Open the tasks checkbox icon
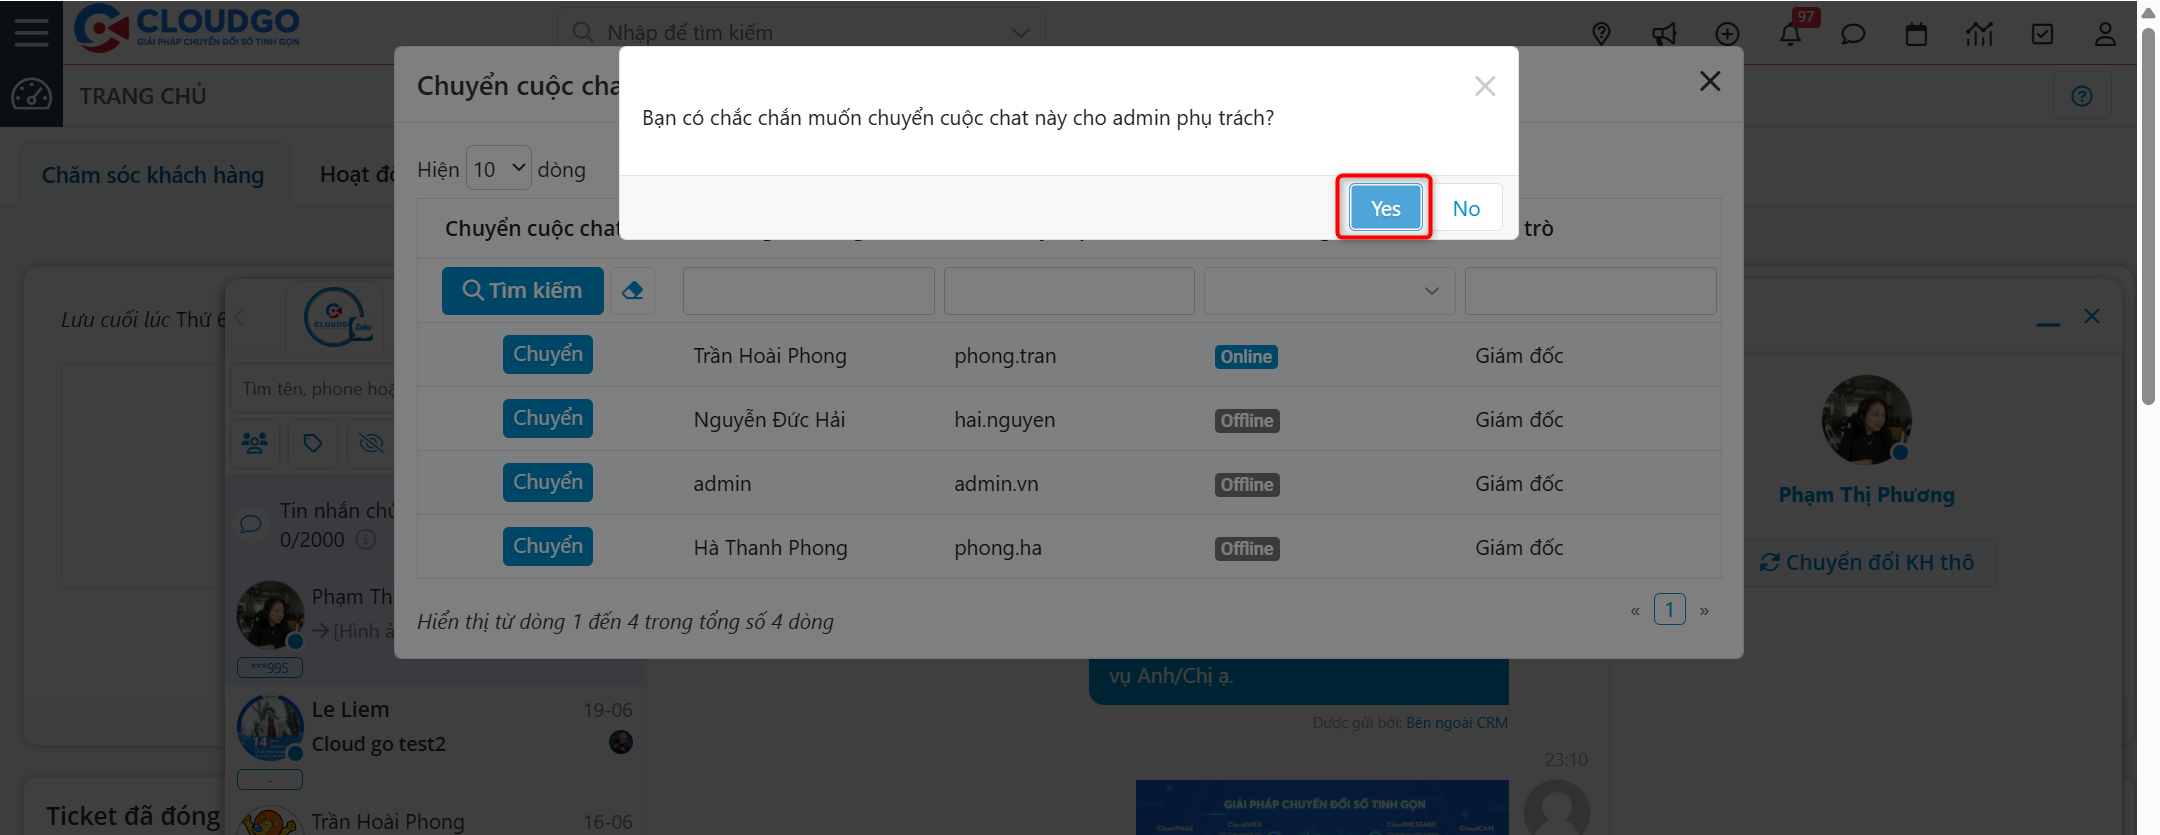The image size is (2160, 835). [2042, 34]
